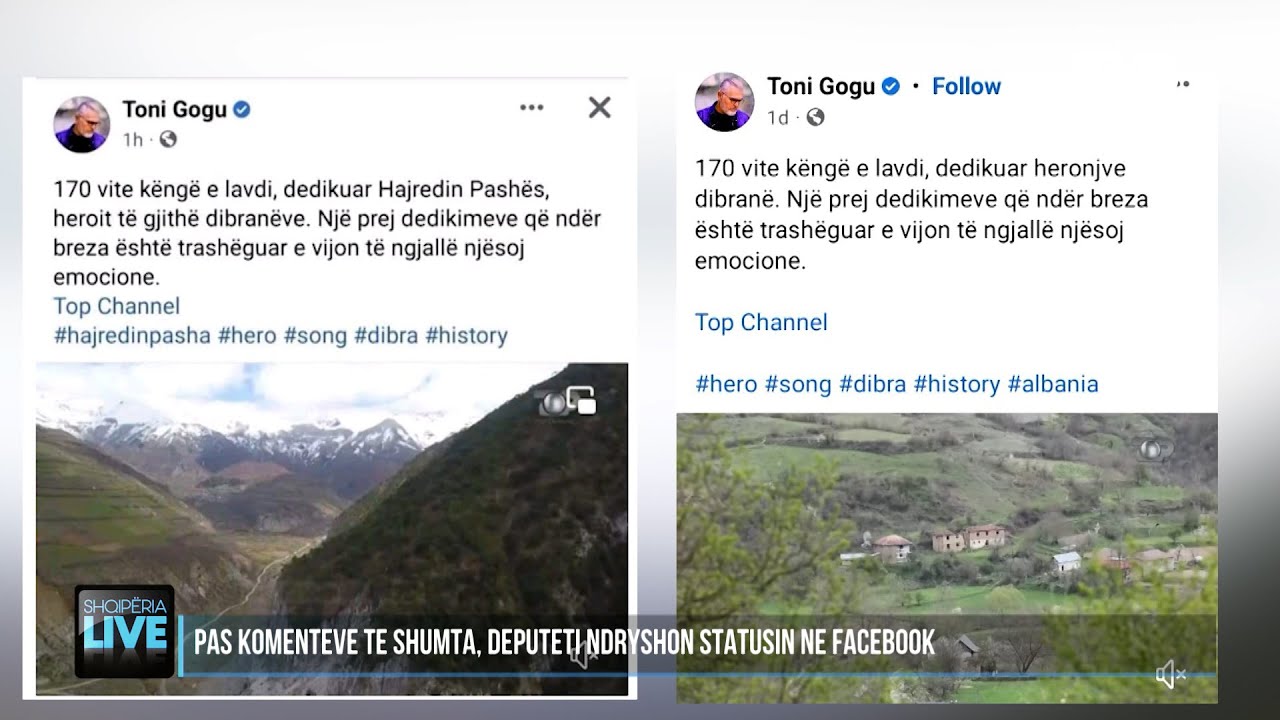Image resolution: width=1280 pixels, height=720 pixels.
Task: Click verified badge beside left Toni Gogu name
Action: click(241, 110)
